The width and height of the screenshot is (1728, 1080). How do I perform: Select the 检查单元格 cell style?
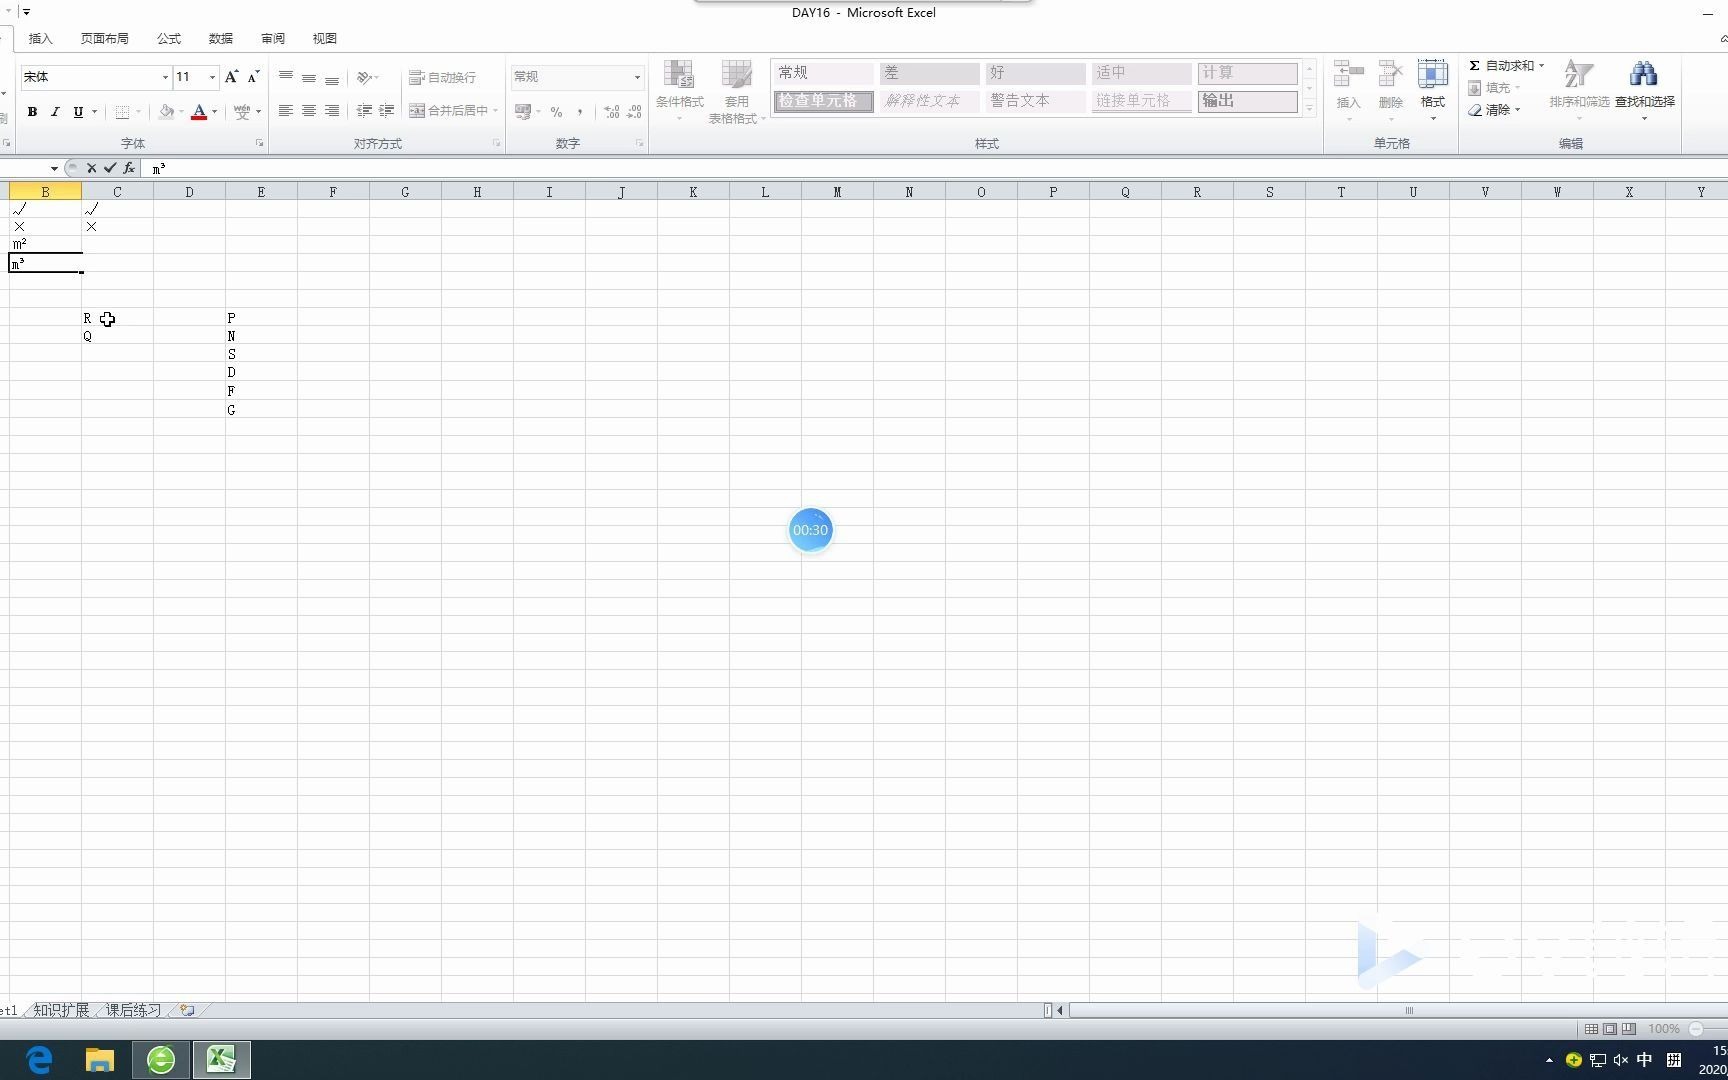coord(823,101)
